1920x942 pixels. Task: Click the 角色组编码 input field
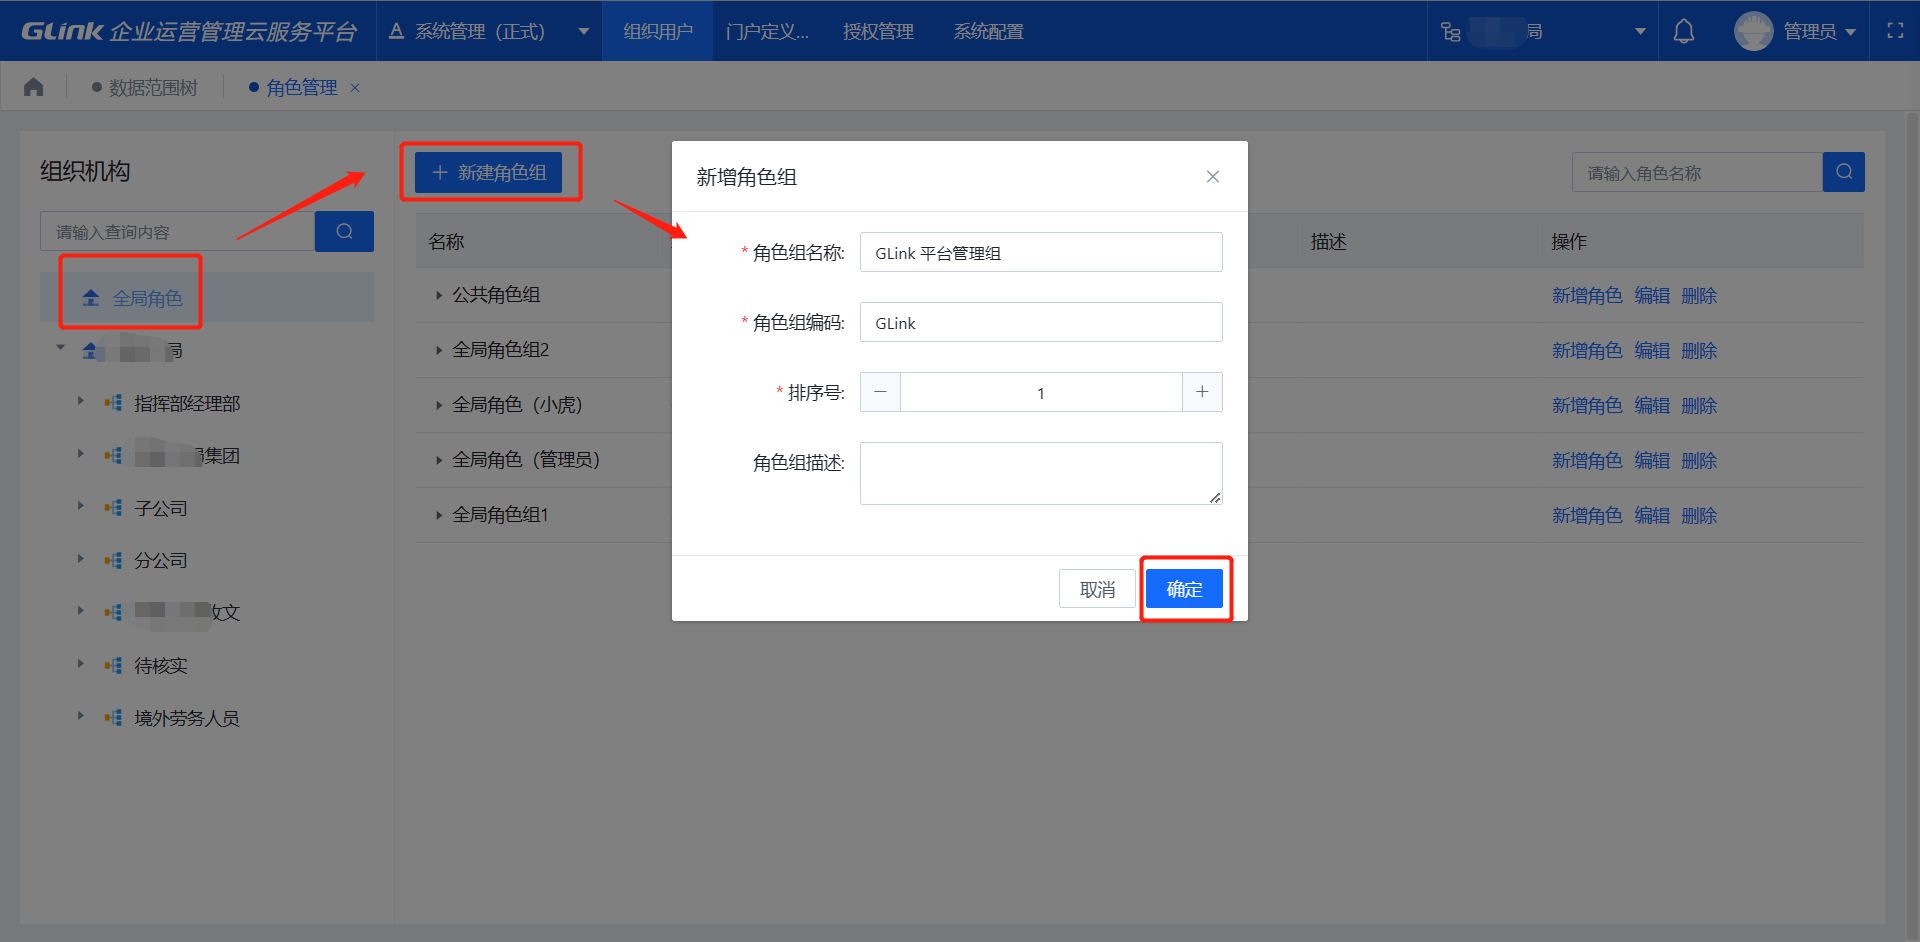coord(1041,322)
